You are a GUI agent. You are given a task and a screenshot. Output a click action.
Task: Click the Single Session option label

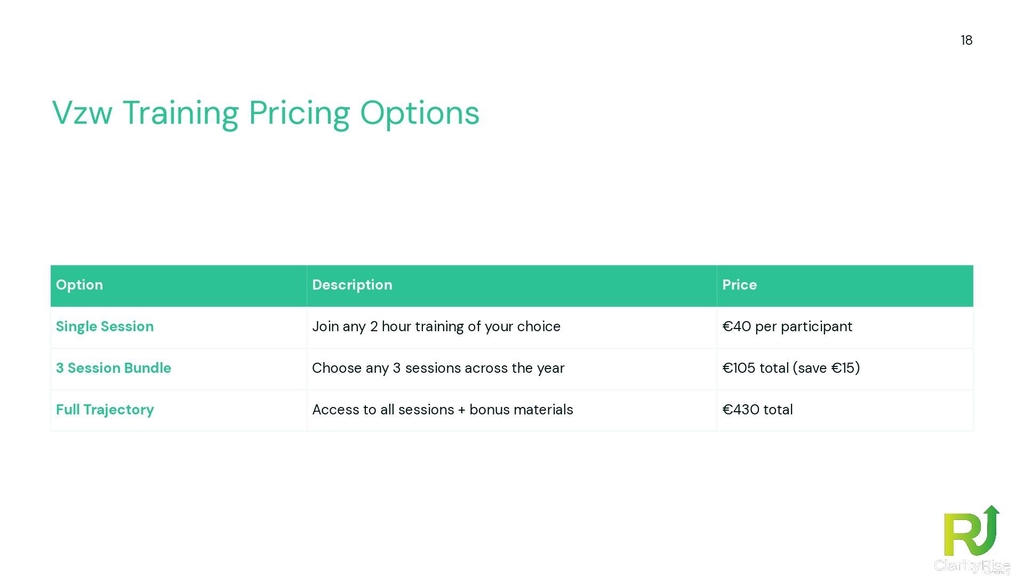click(105, 327)
